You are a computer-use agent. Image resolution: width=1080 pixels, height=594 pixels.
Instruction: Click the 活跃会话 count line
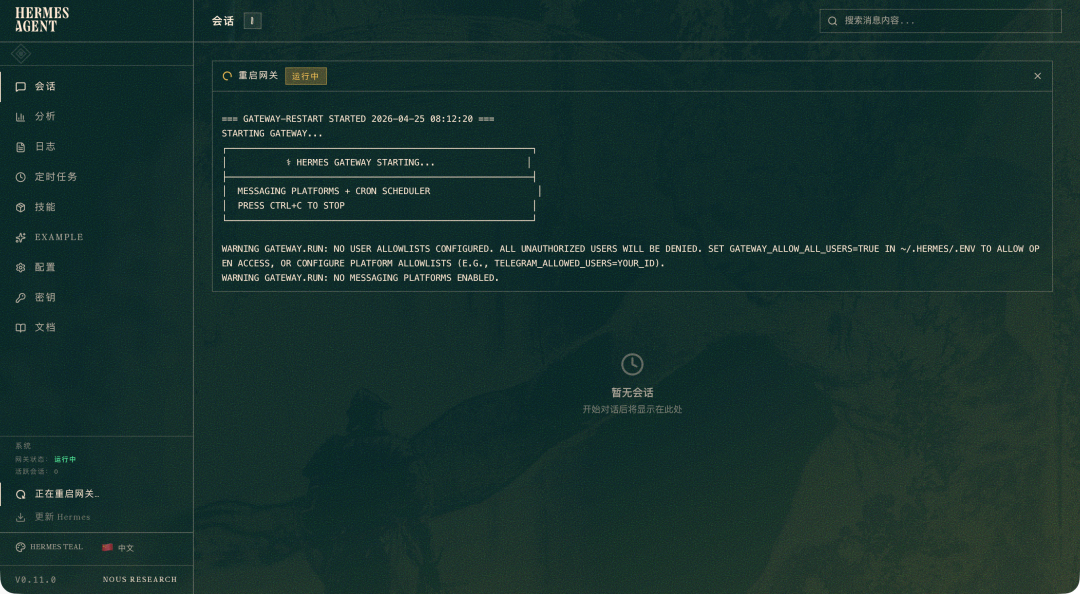tap(37, 471)
